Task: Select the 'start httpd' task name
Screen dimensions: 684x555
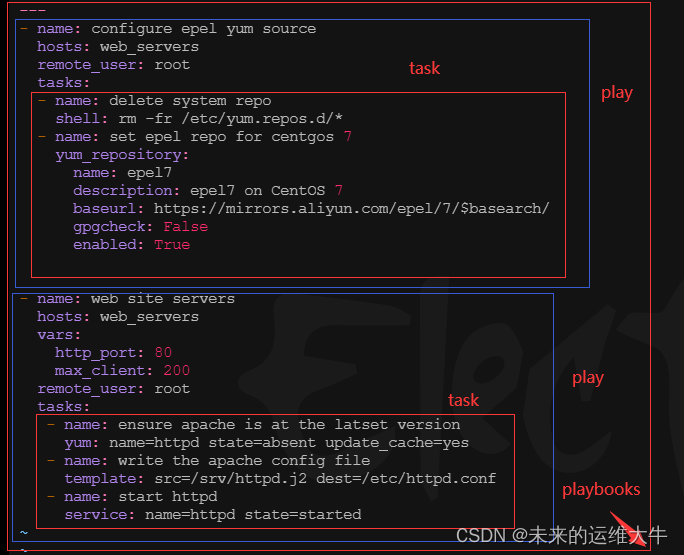Action: pyautogui.click(x=168, y=497)
